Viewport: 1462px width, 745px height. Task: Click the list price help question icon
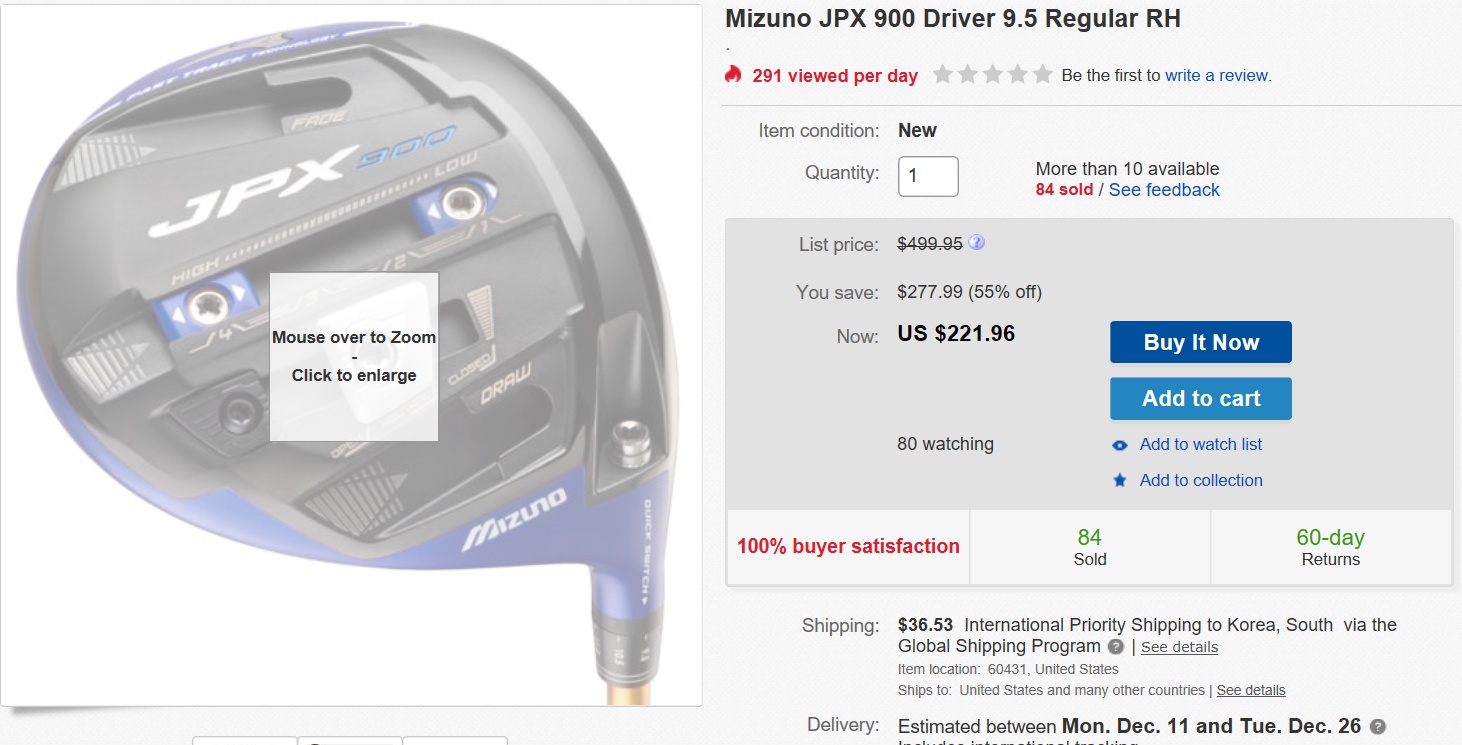coord(977,243)
